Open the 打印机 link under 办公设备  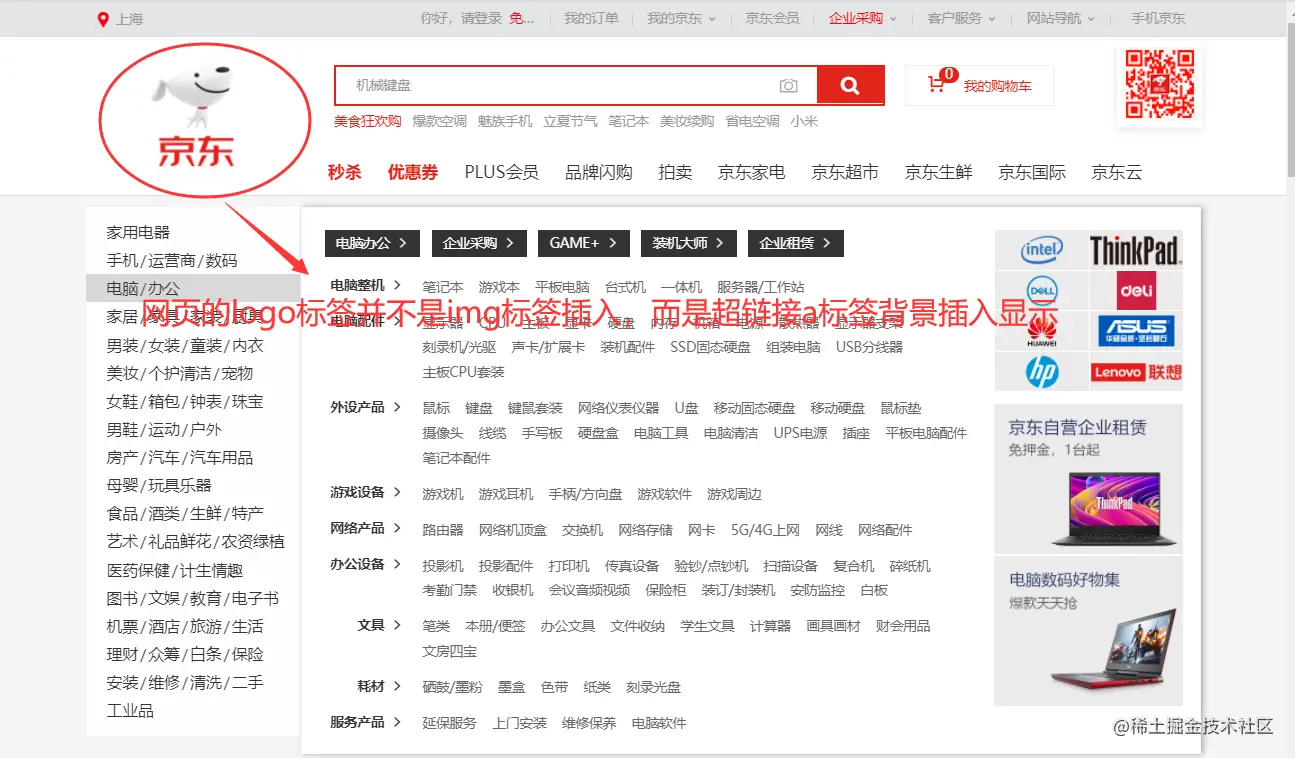569,566
